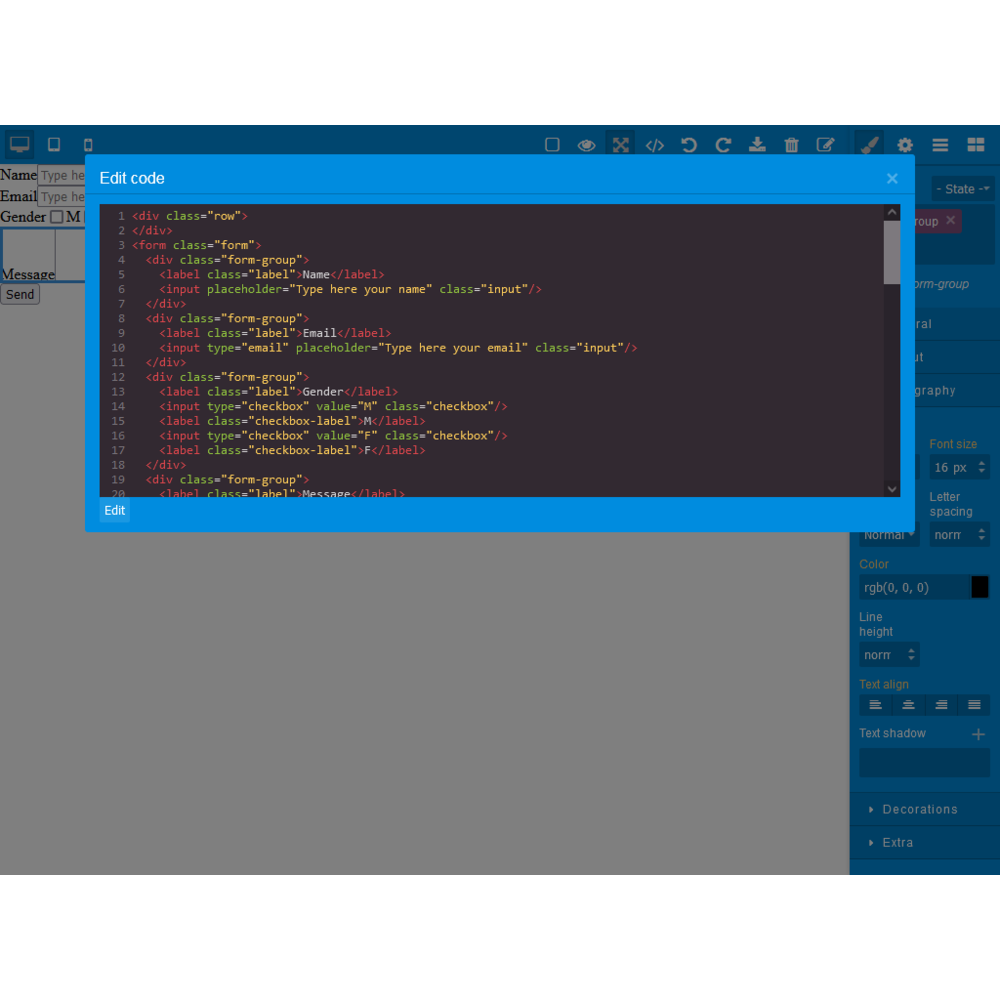Image resolution: width=1000 pixels, height=1000 pixels.
Task: Open the State dropdown
Action: pyautogui.click(x=962, y=189)
